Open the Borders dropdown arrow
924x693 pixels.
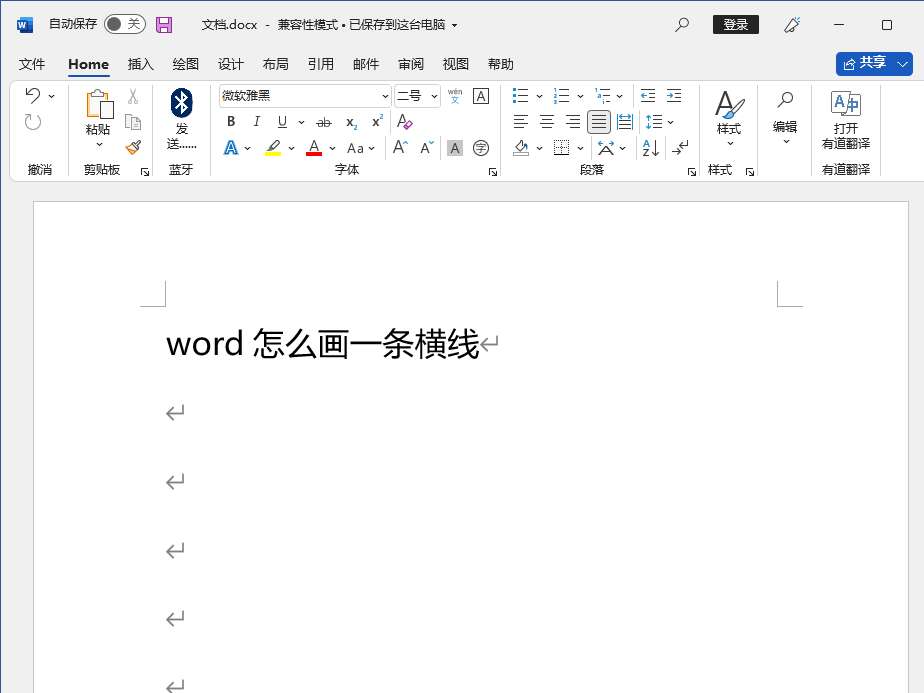coord(580,148)
